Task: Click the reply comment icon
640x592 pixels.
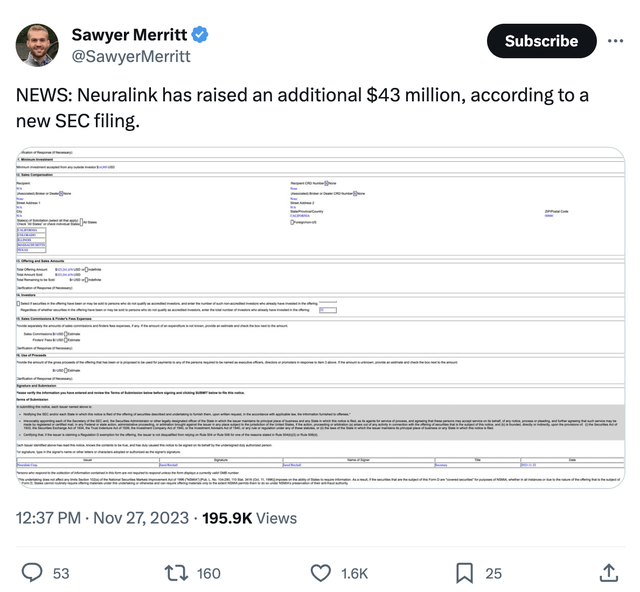Action: click(x=32, y=572)
